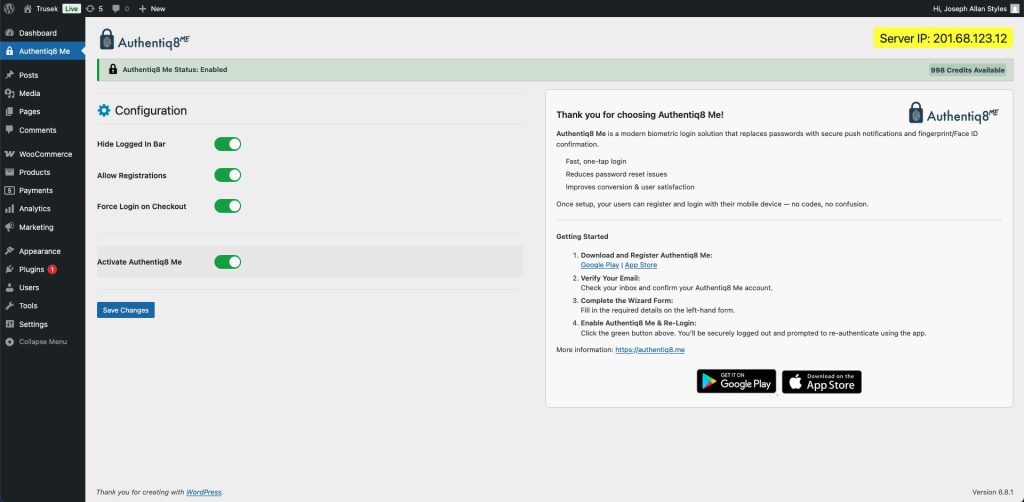
Task: Toggle Hide Logged In Bar switch
Action: [228, 144]
